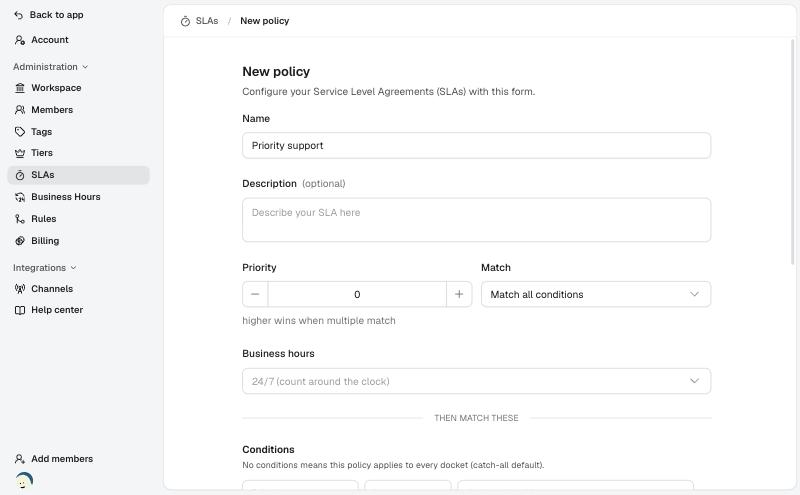The height and width of the screenshot is (495, 800).
Task: Click SLAs in the breadcrumb
Action: tap(207, 21)
